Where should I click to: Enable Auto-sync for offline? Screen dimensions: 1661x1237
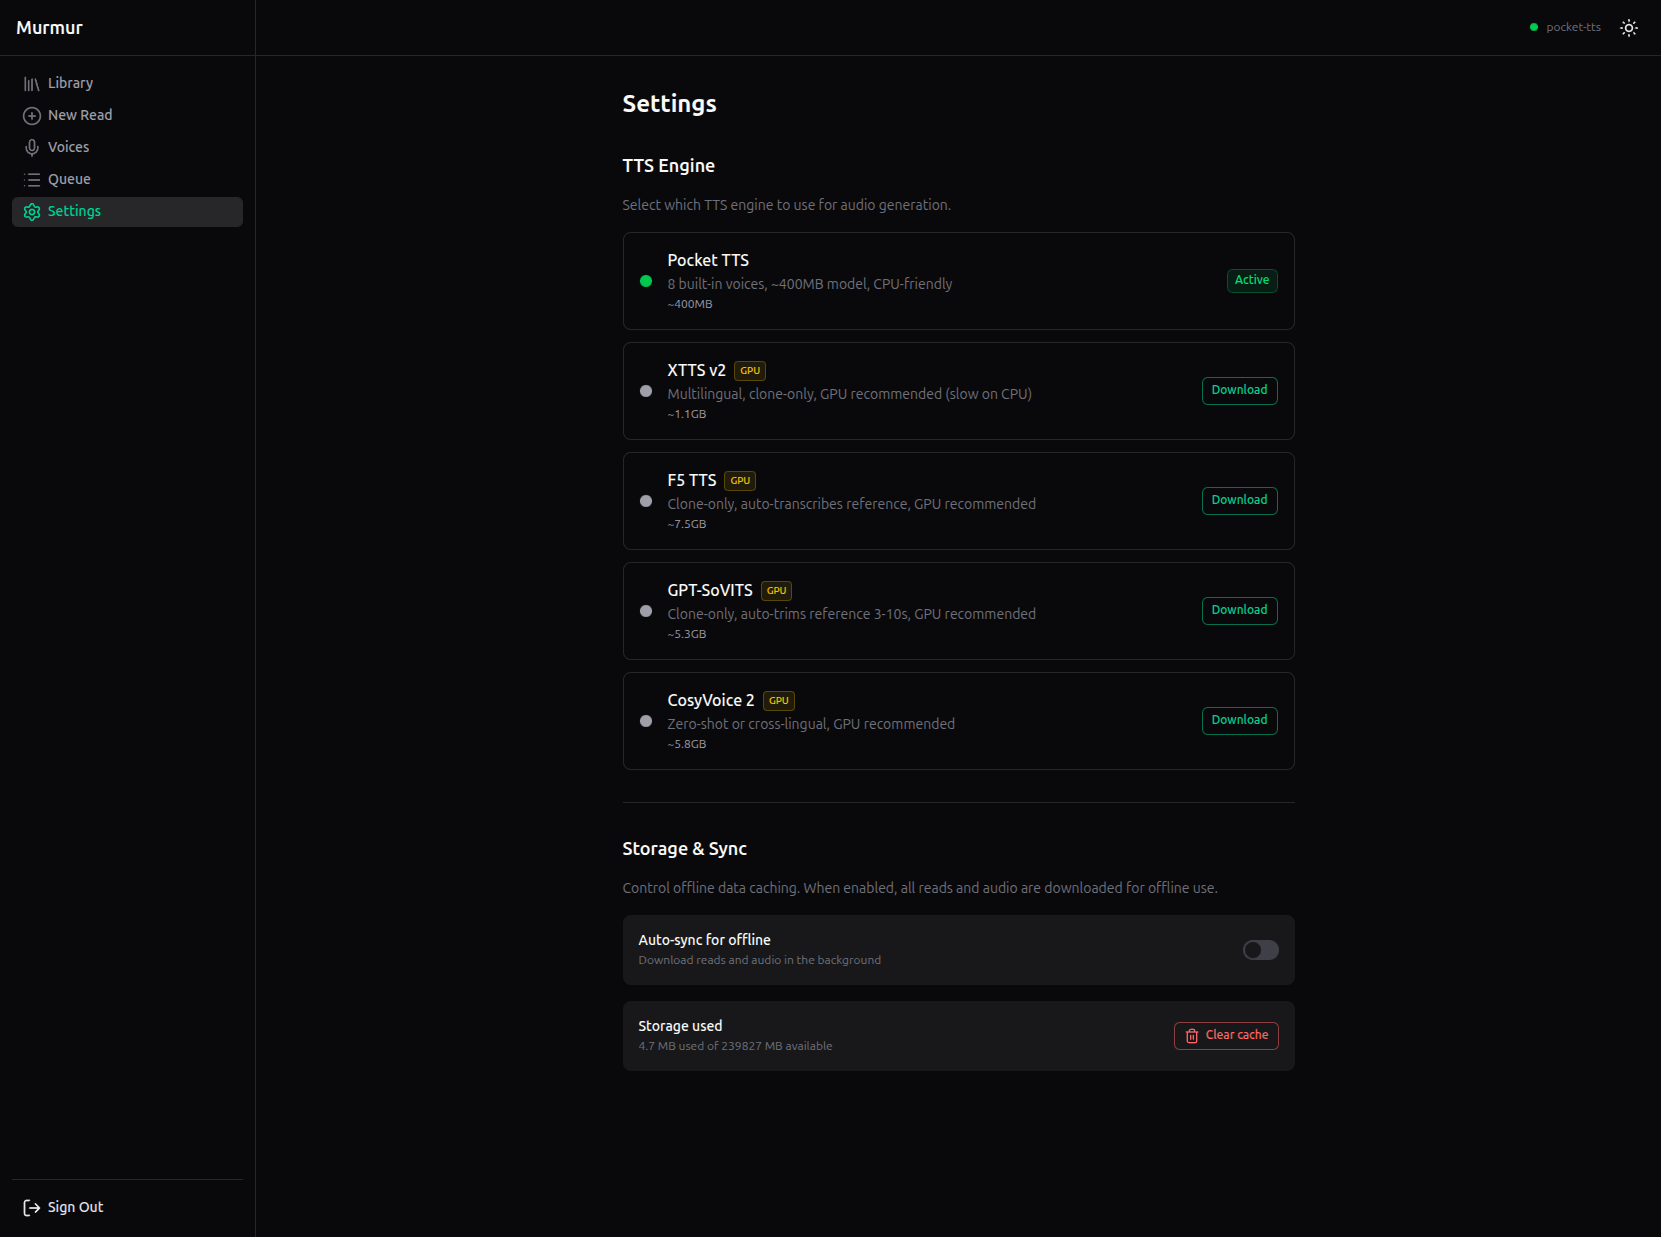click(1260, 950)
